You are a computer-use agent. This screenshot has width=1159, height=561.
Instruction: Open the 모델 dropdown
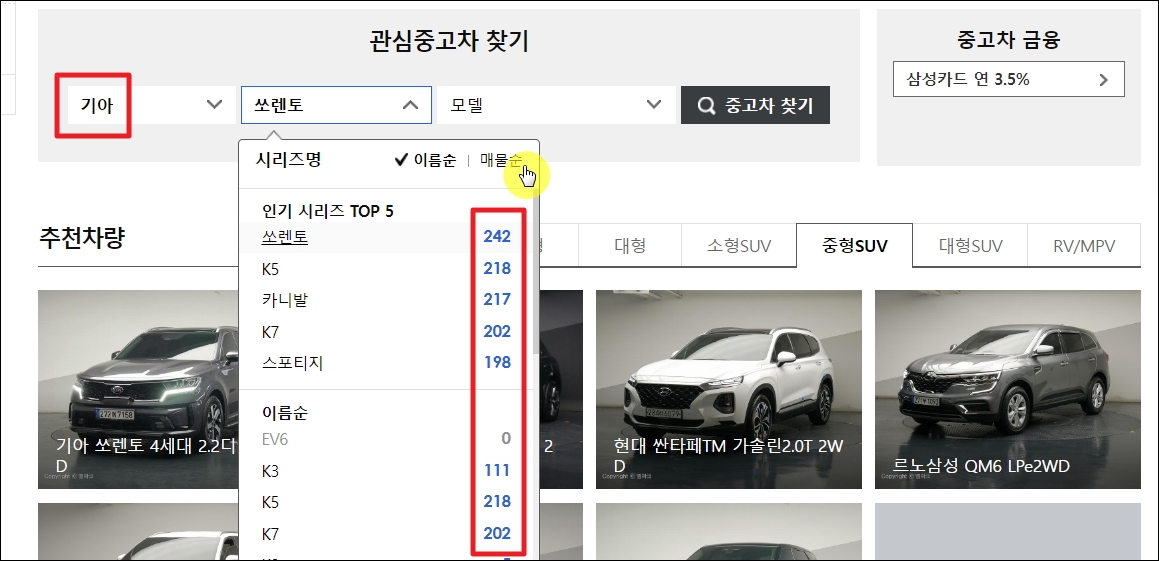click(x=556, y=105)
